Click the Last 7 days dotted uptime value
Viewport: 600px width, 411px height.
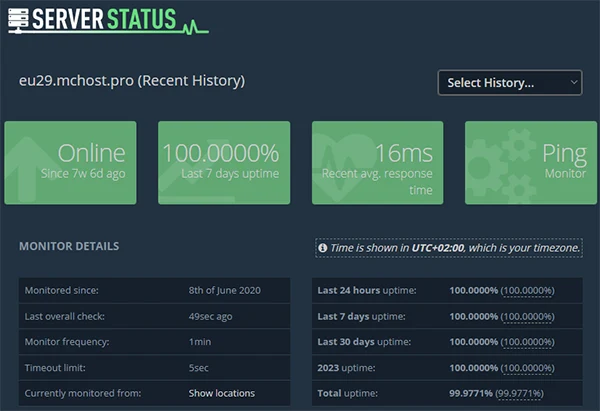click(x=528, y=316)
